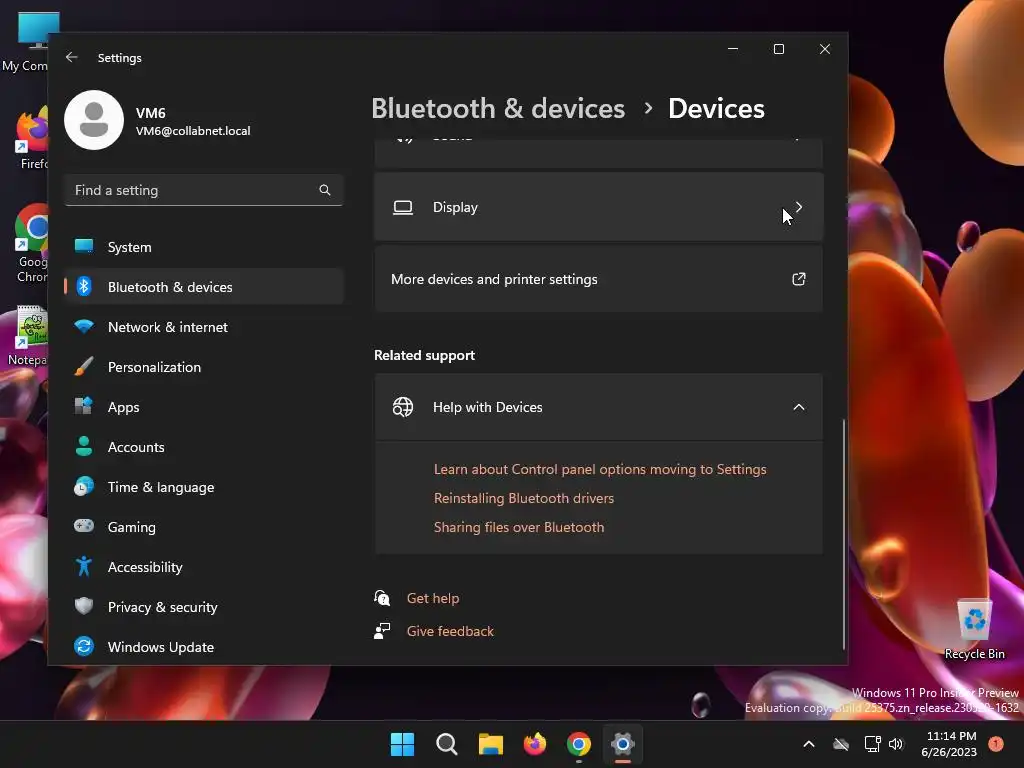Click external link icon for printer settings
The height and width of the screenshot is (768, 1024).
coord(799,279)
